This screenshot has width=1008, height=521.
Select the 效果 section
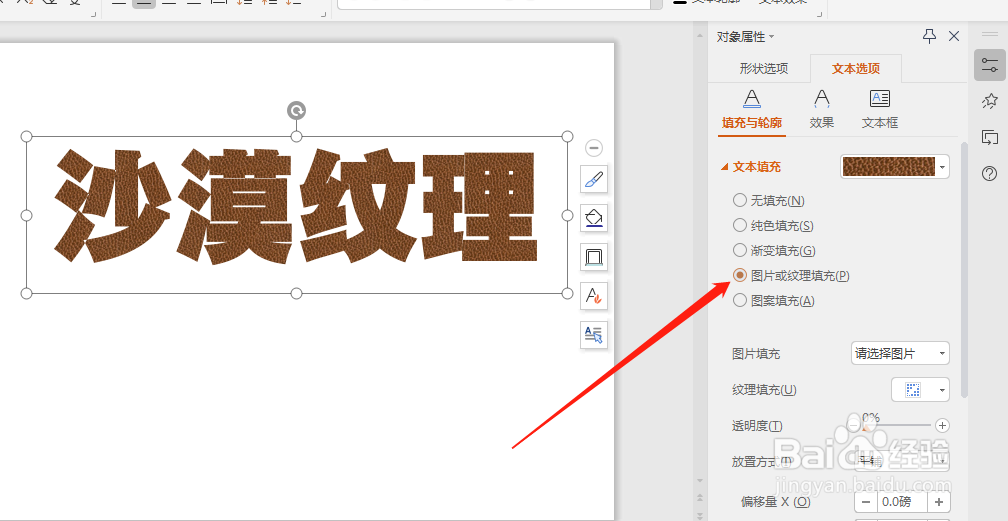click(822, 109)
